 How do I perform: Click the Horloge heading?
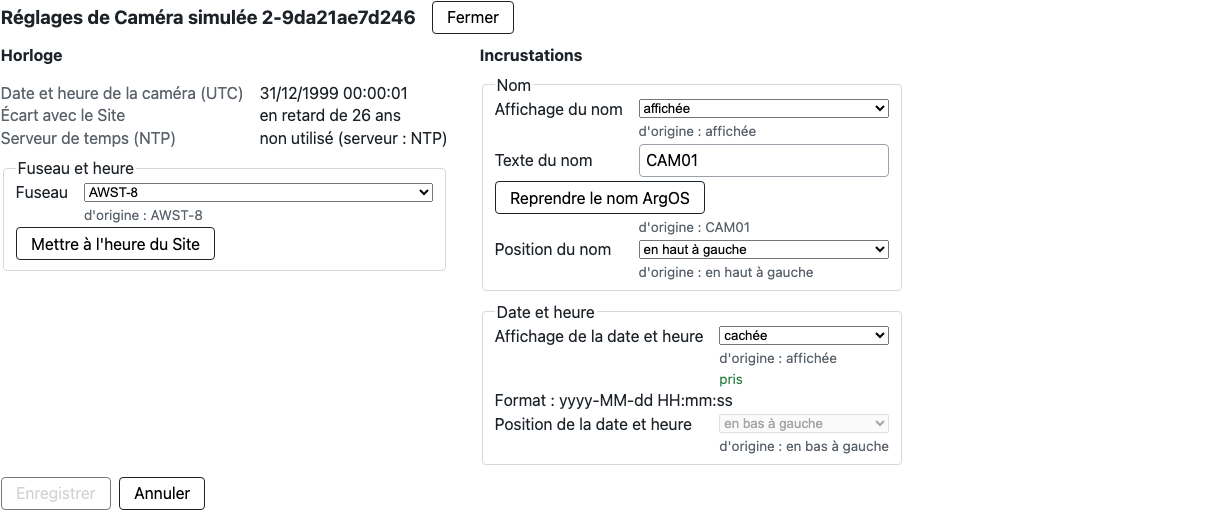tap(32, 56)
